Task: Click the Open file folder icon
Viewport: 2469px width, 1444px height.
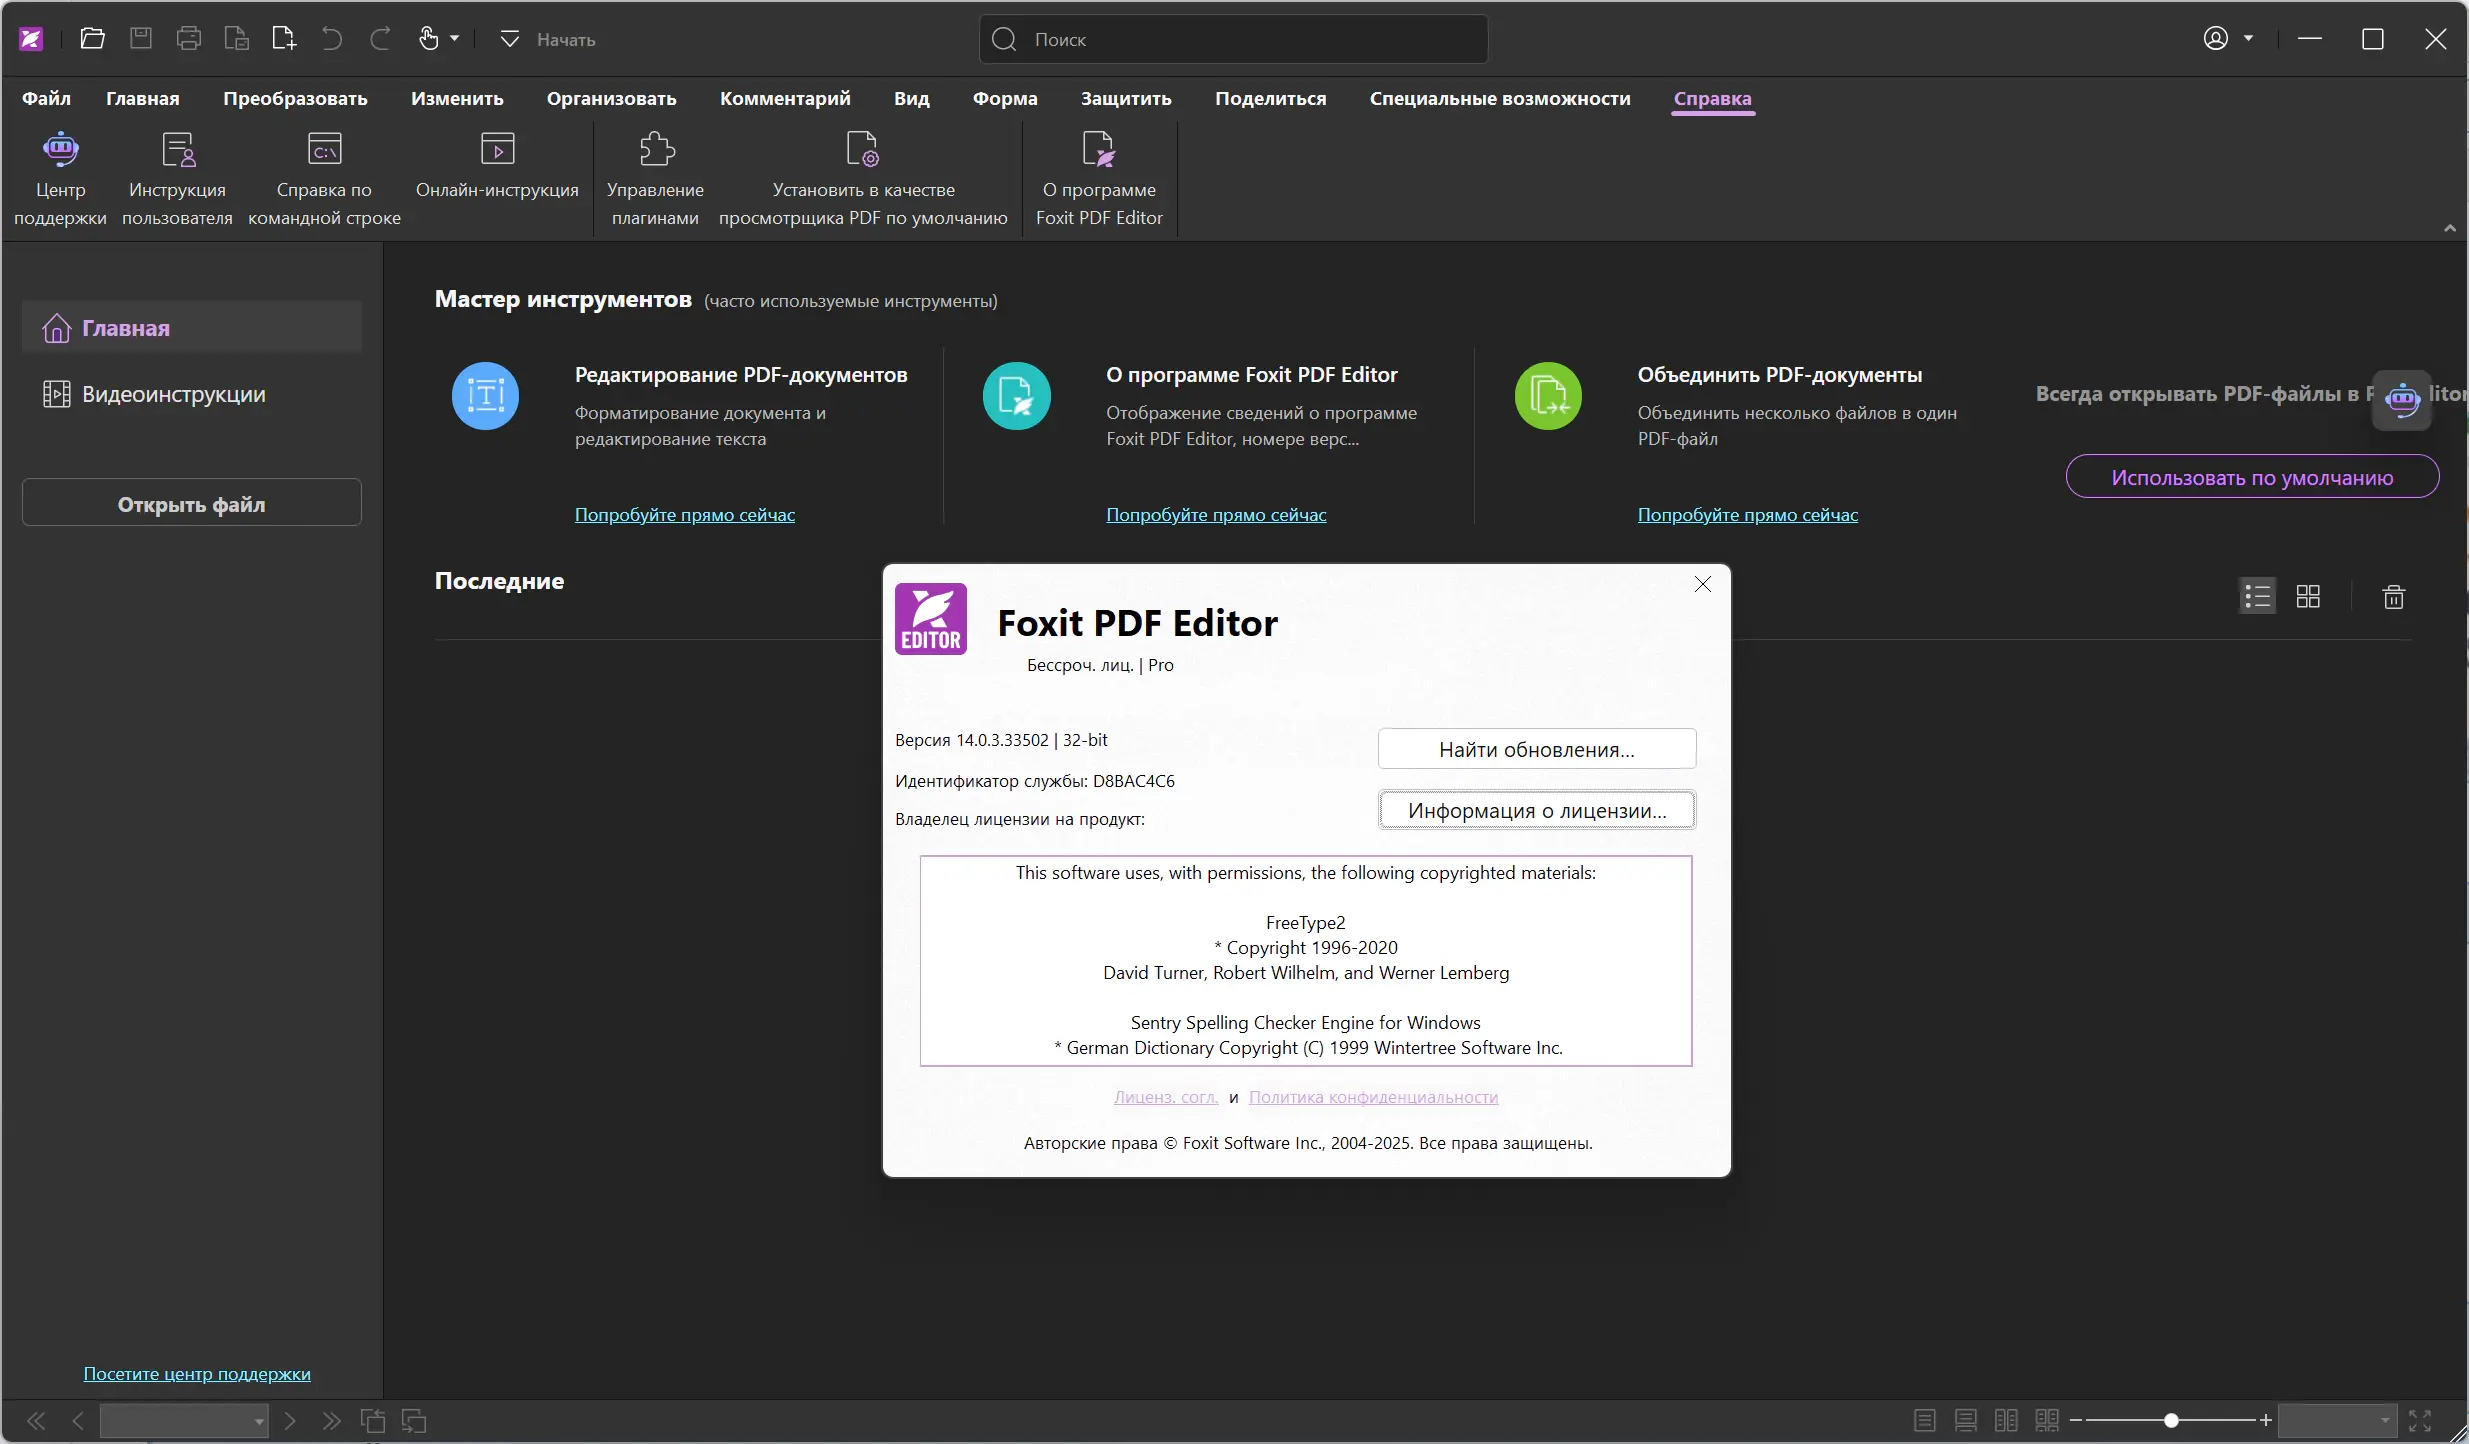Action: click(92, 39)
